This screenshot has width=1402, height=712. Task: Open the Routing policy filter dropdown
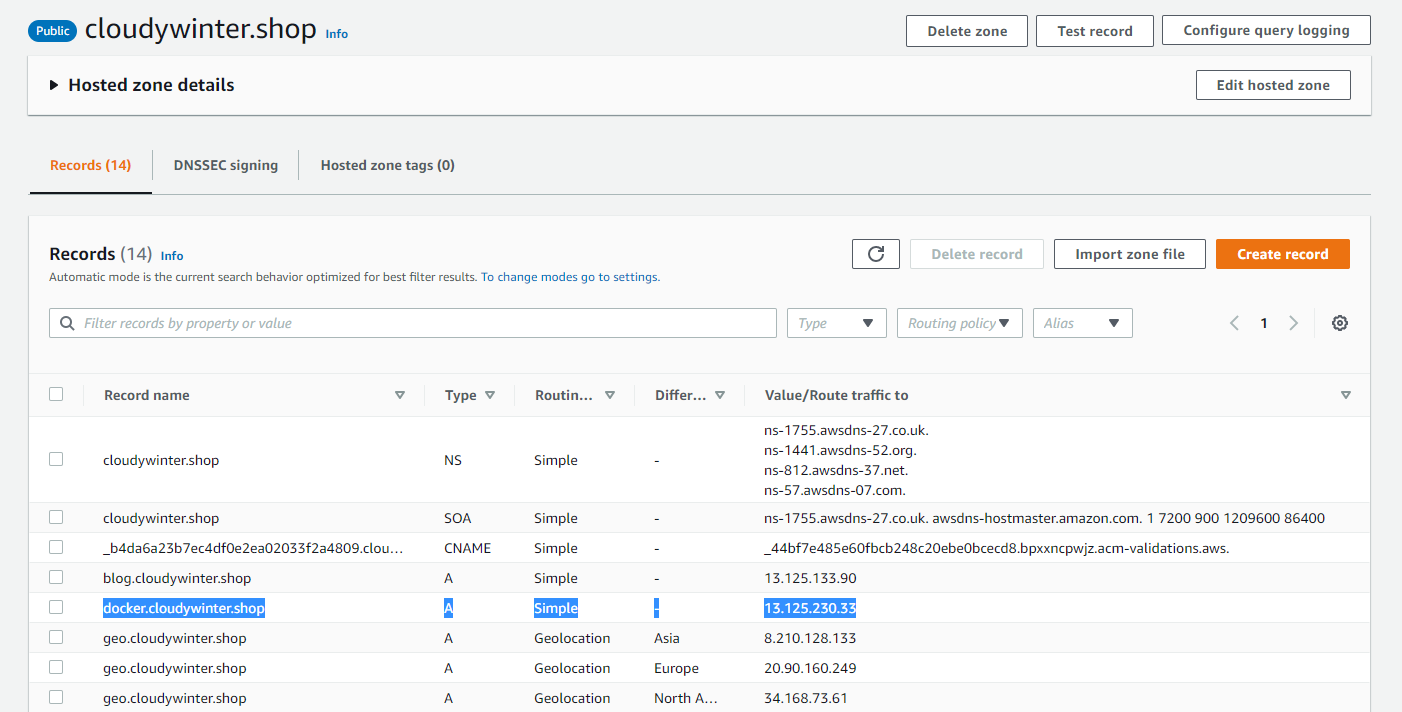tap(960, 323)
